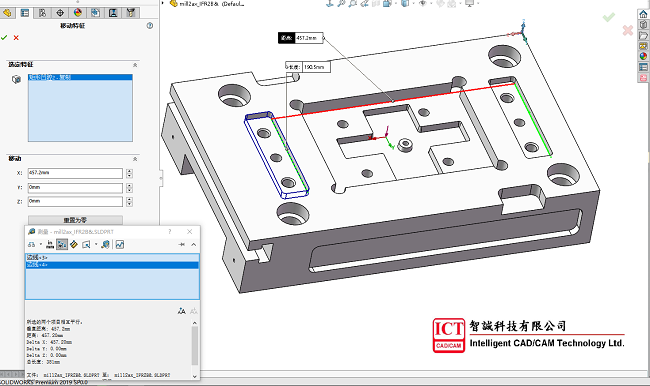The image size is (650, 386).
Task: Open Appearances color ball in task pane
Action: 643,56
